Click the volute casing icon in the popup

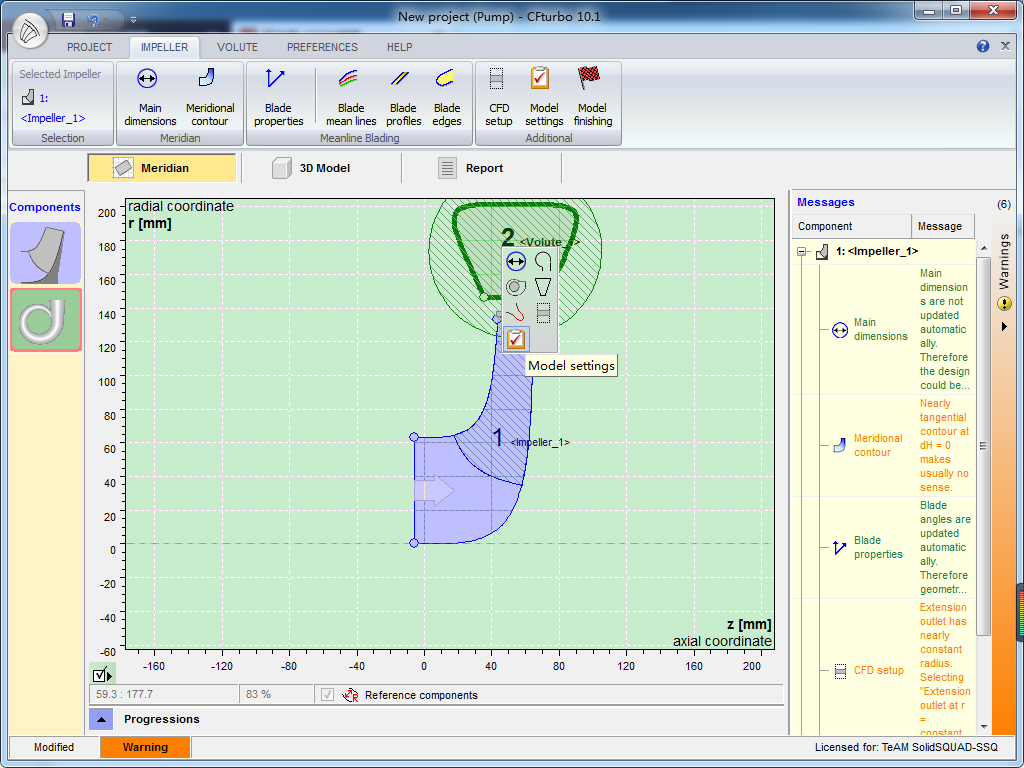tap(516, 287)
